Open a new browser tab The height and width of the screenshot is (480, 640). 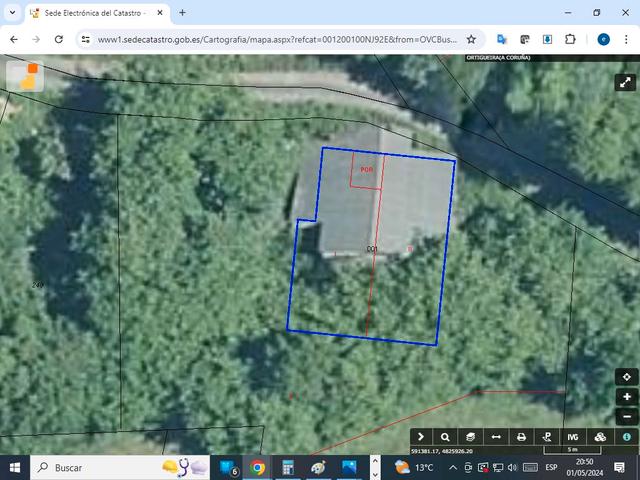pyautogui.click(x=182, y=13)
